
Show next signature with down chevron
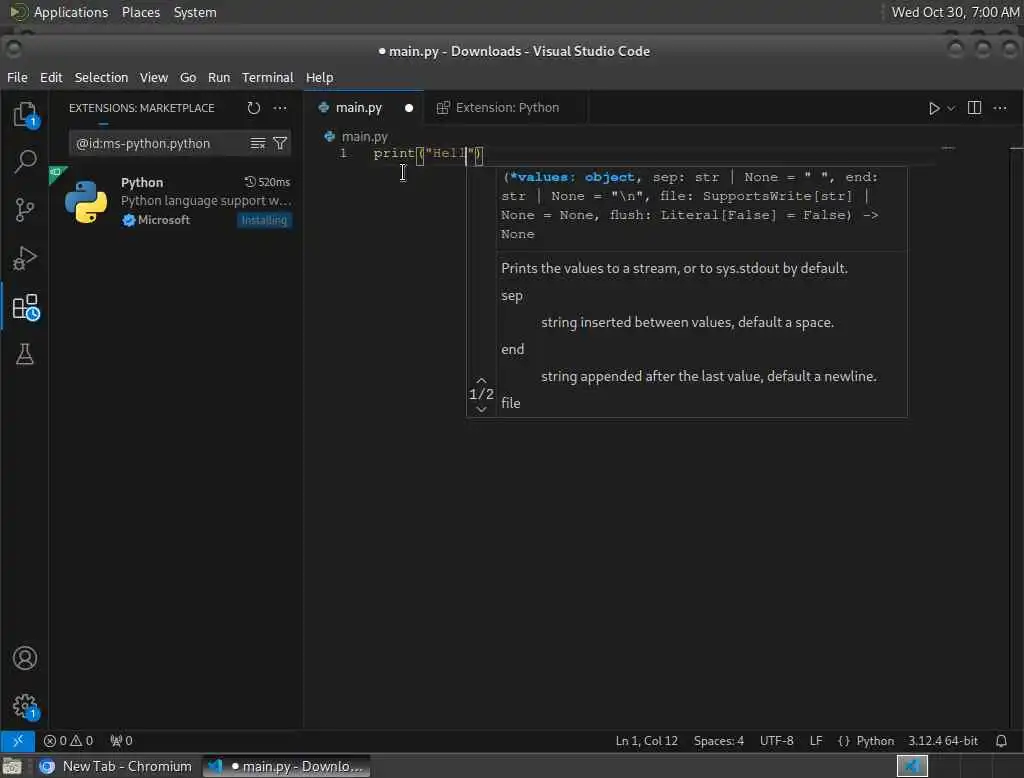point(481,409)
